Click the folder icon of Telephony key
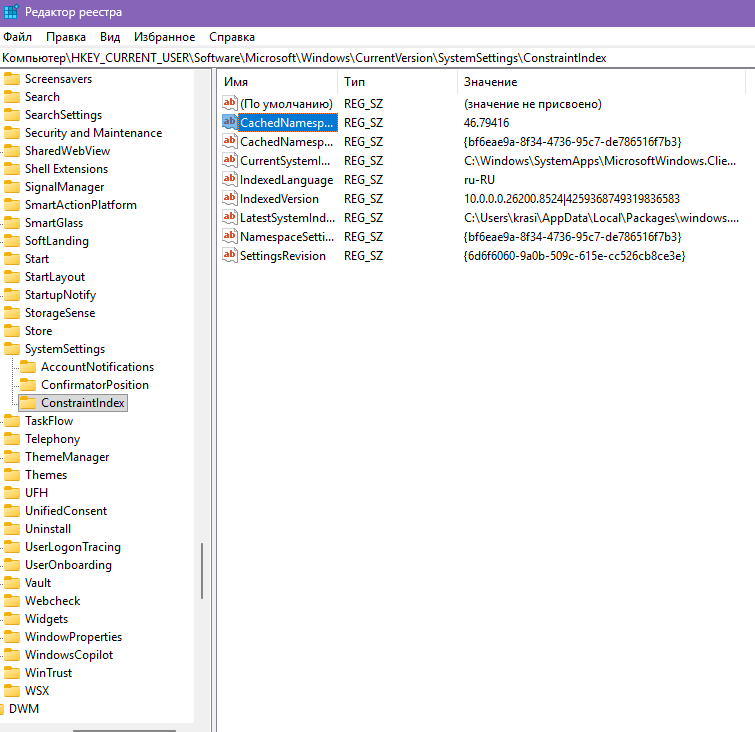This screenshot has width=755, height=732. coord(12,439)
